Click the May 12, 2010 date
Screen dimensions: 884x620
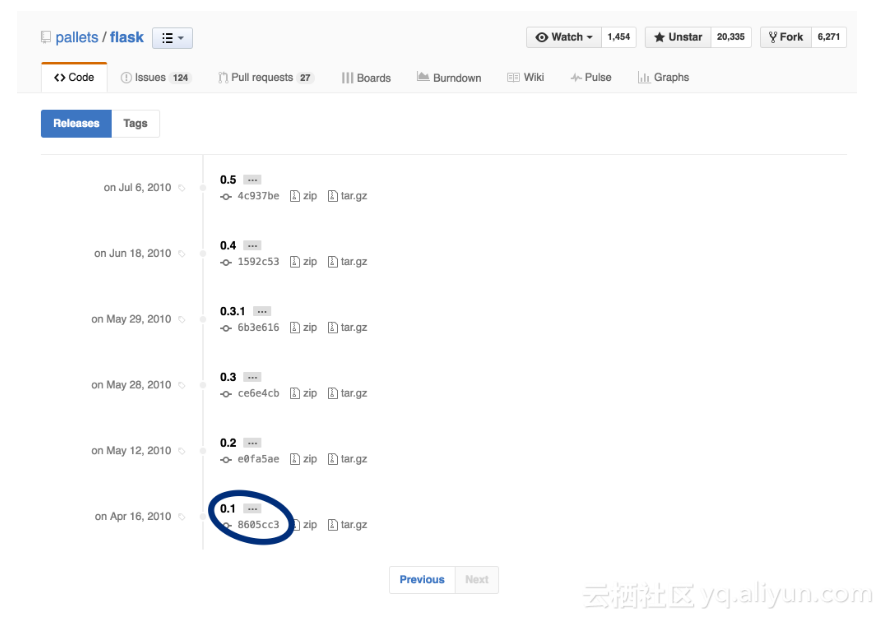pos(131,451)
